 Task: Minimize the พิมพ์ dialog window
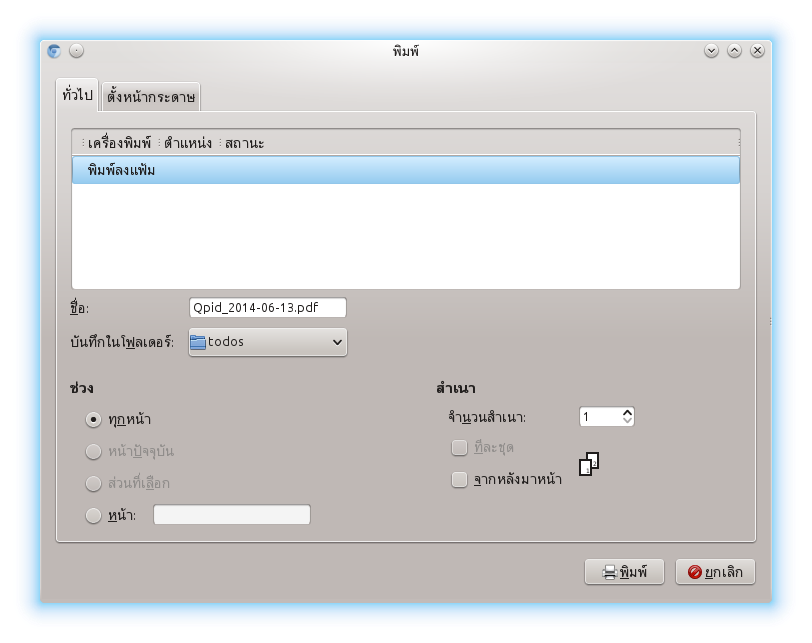pyautogui.click(x=712, y=51)
